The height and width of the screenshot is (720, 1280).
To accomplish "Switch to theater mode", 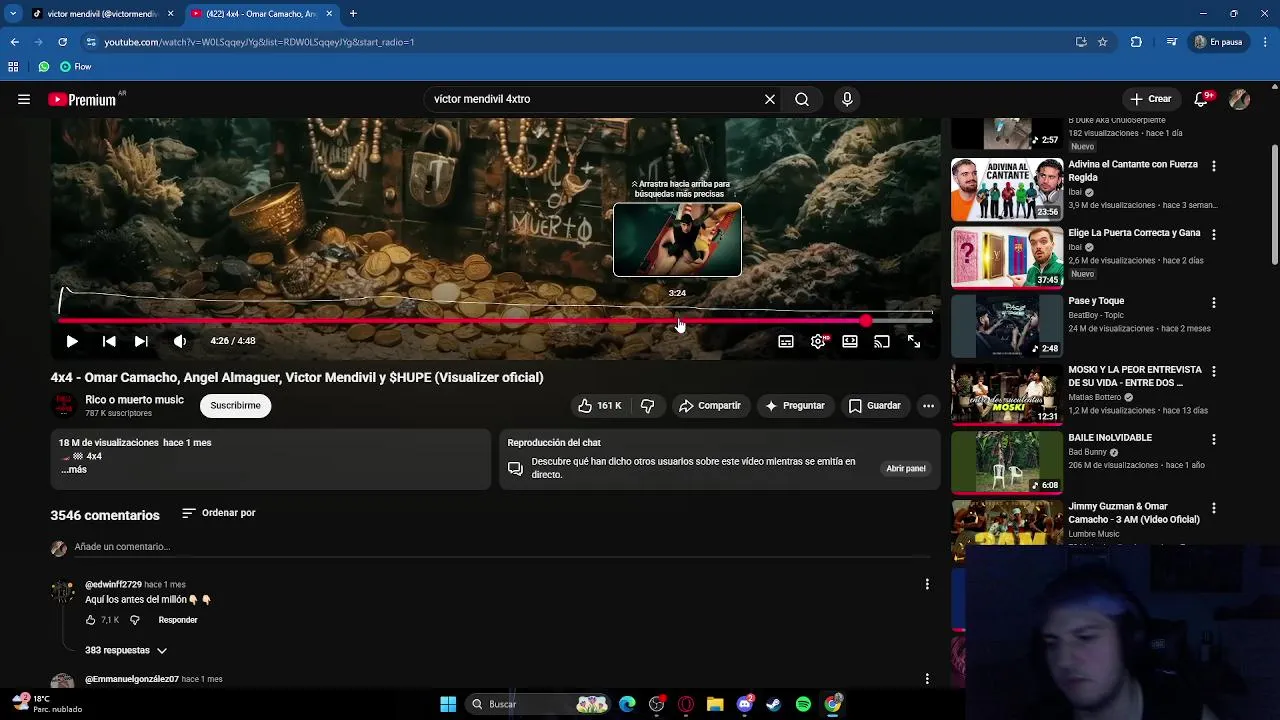I will [x=850, y=342].
